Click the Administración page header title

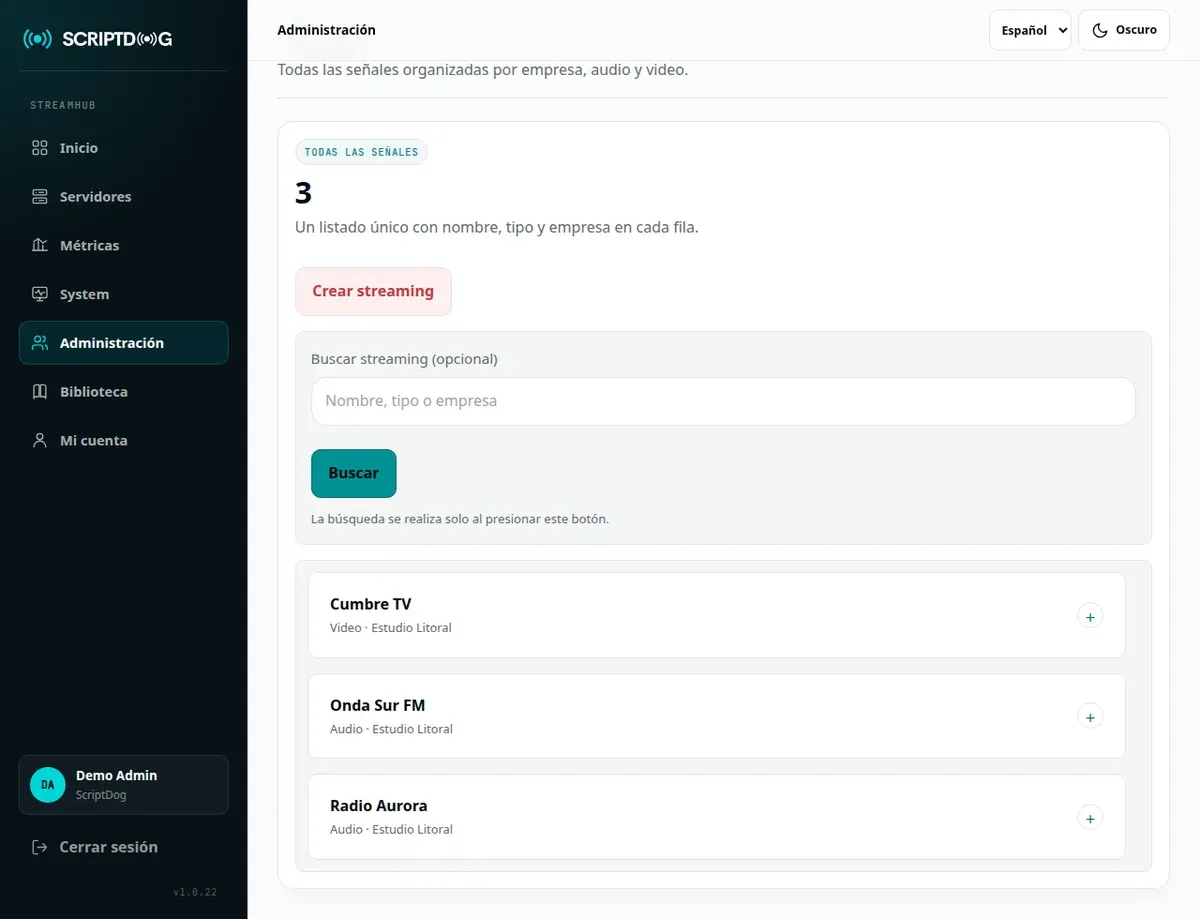coord(326,30)
